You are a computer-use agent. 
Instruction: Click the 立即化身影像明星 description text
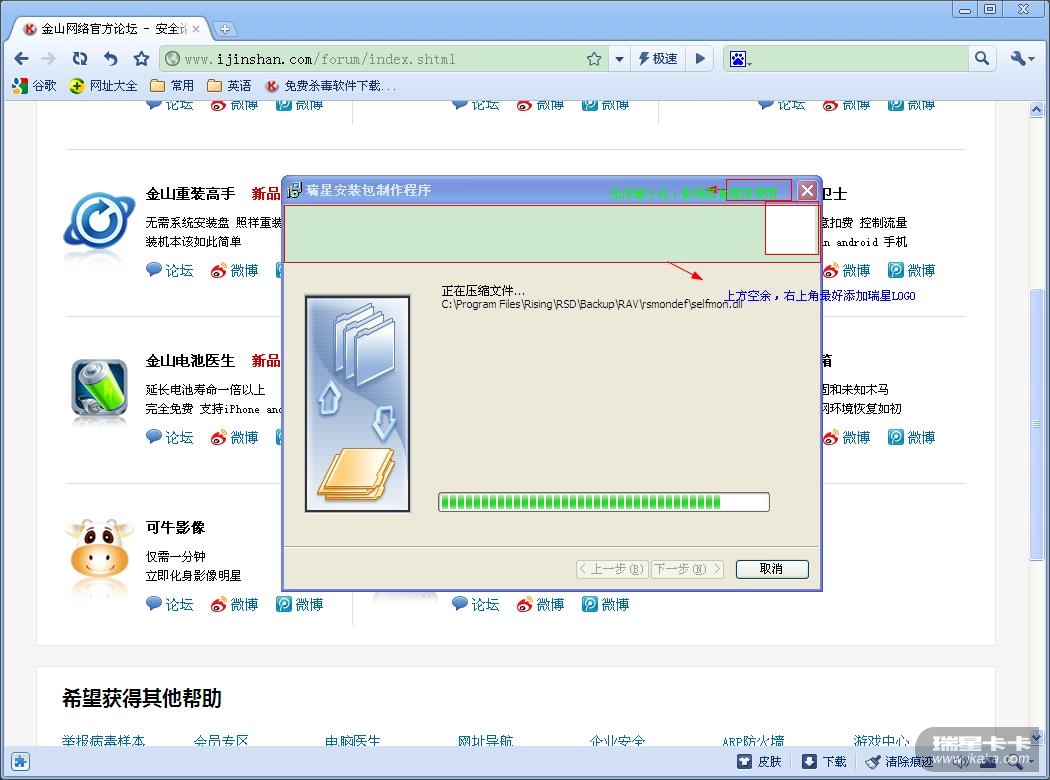click(x=194, y=575)
